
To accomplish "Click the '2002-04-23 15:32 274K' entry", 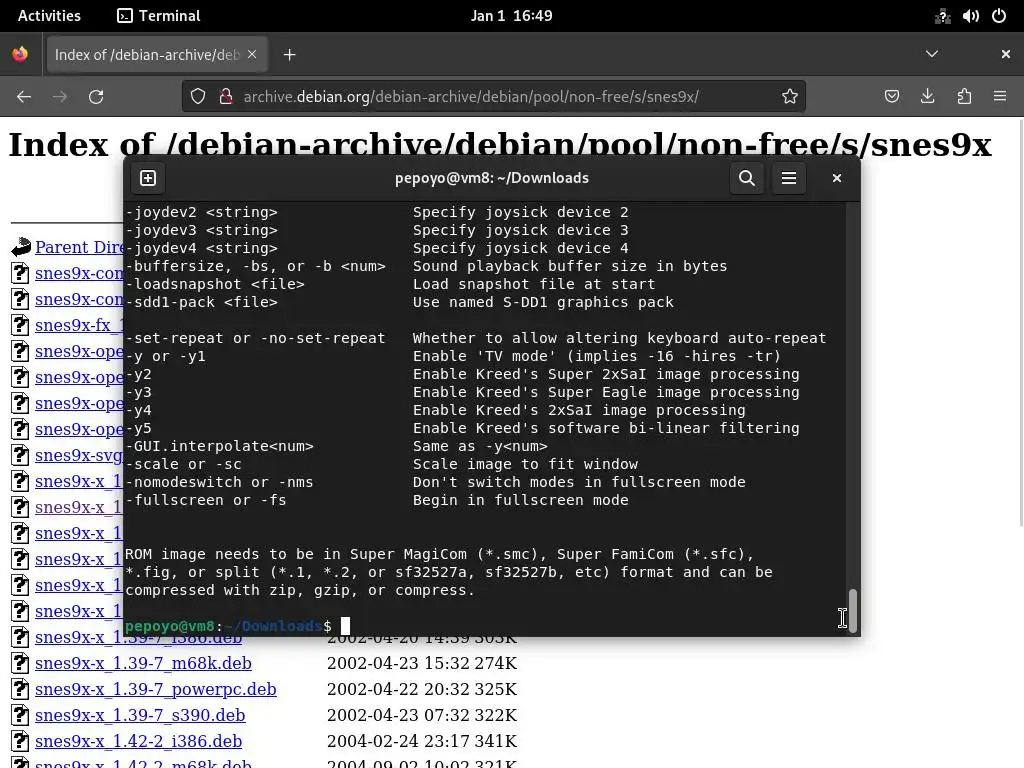I will (x=422, y=663).
